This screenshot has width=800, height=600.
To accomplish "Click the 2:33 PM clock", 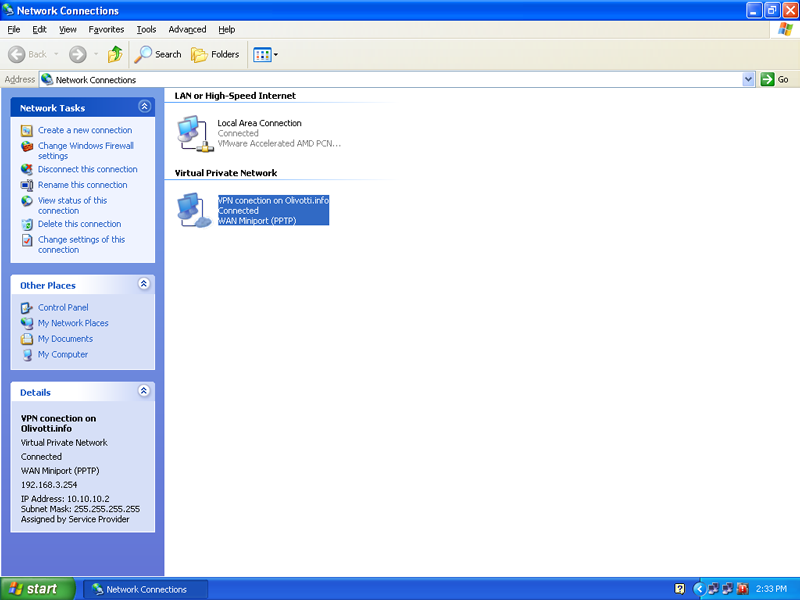I will click(771, 589).
